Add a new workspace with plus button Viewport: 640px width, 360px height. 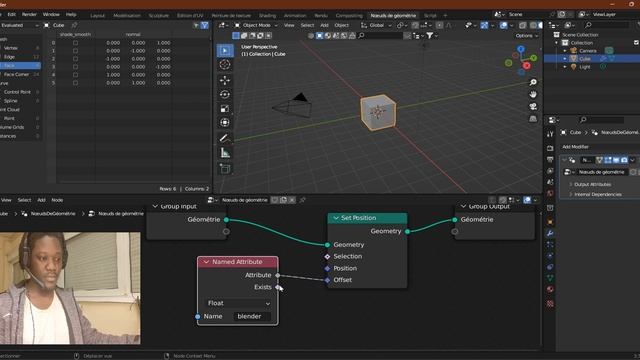click(x=445, y=16)
